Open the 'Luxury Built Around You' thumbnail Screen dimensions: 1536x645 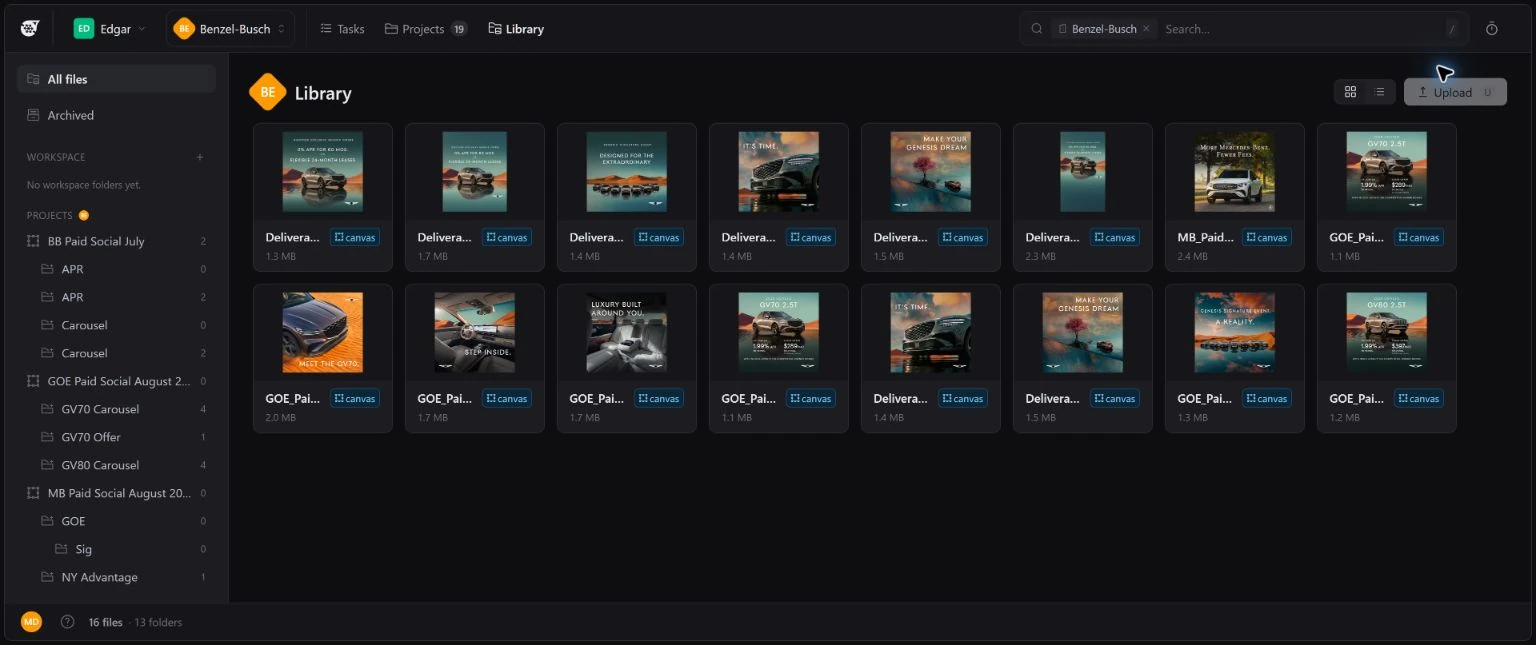[x=627, y=332]
